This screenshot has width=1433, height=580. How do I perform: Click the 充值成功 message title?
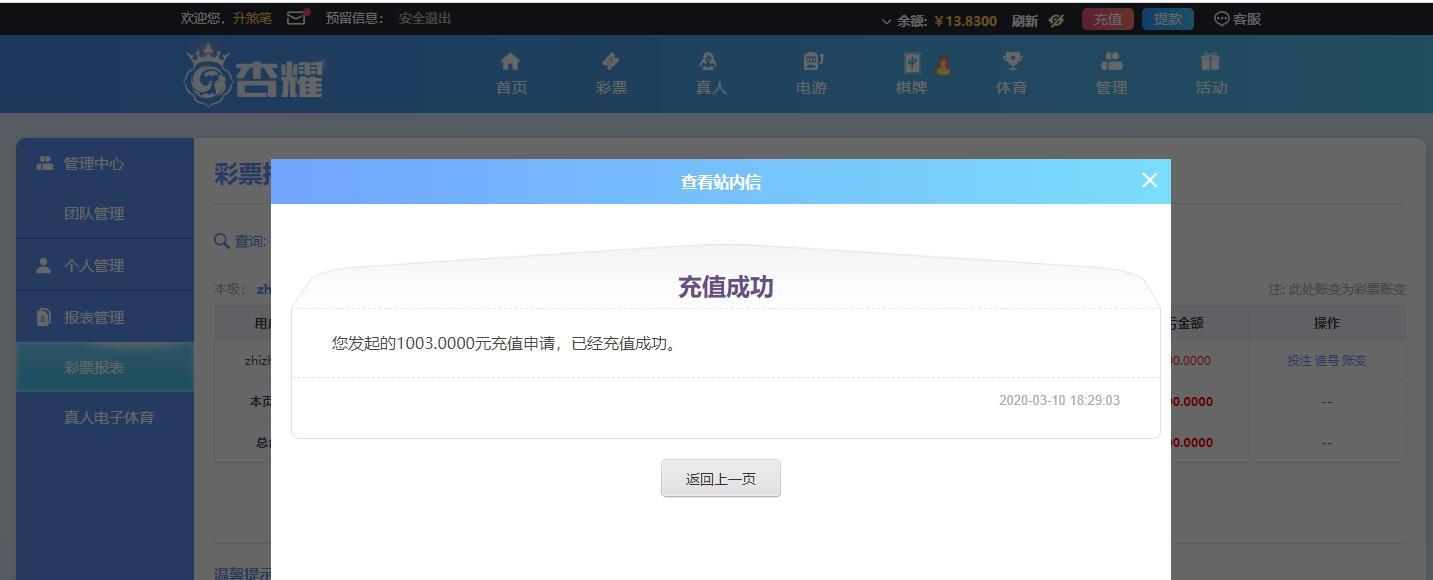pos(726,287)
